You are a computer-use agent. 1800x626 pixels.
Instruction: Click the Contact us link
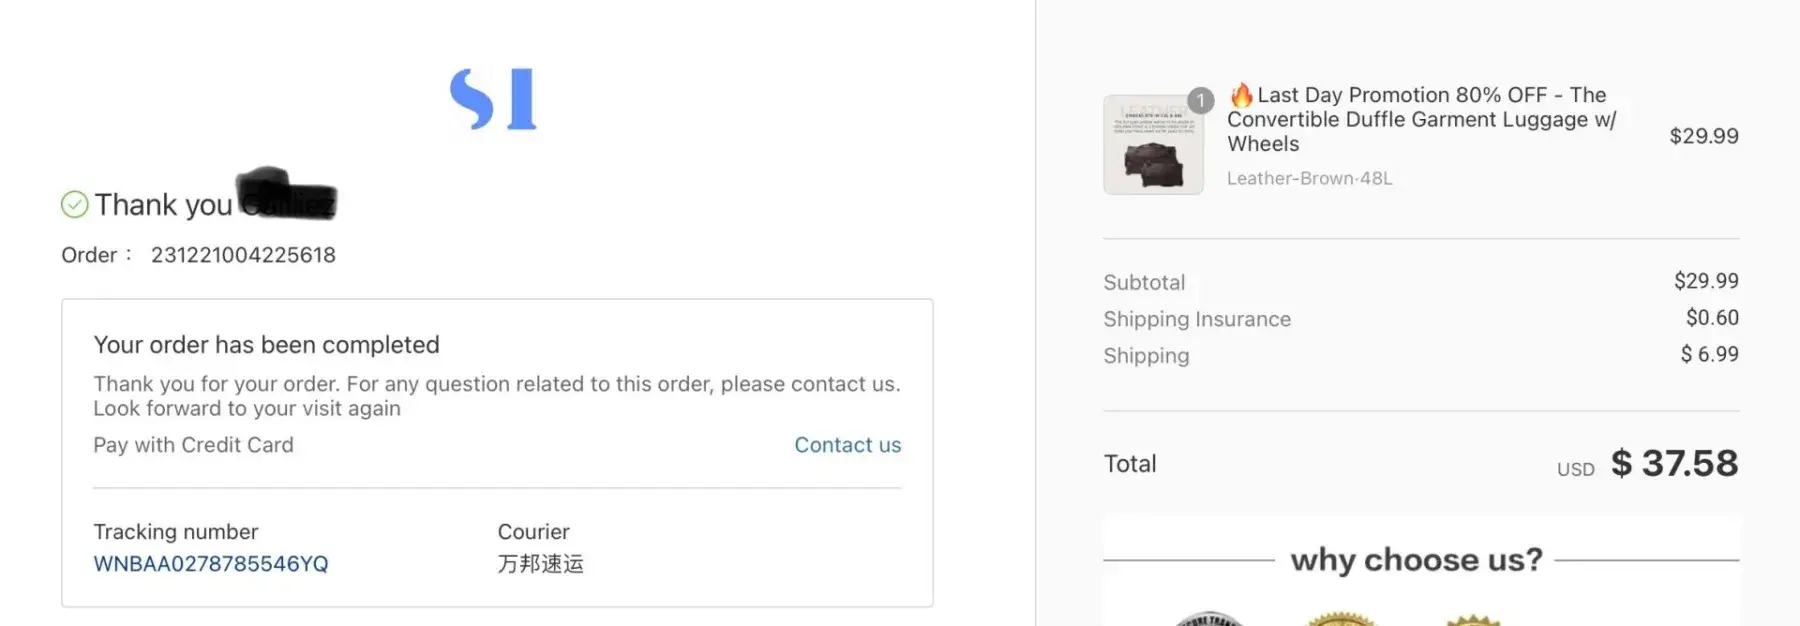847,445
